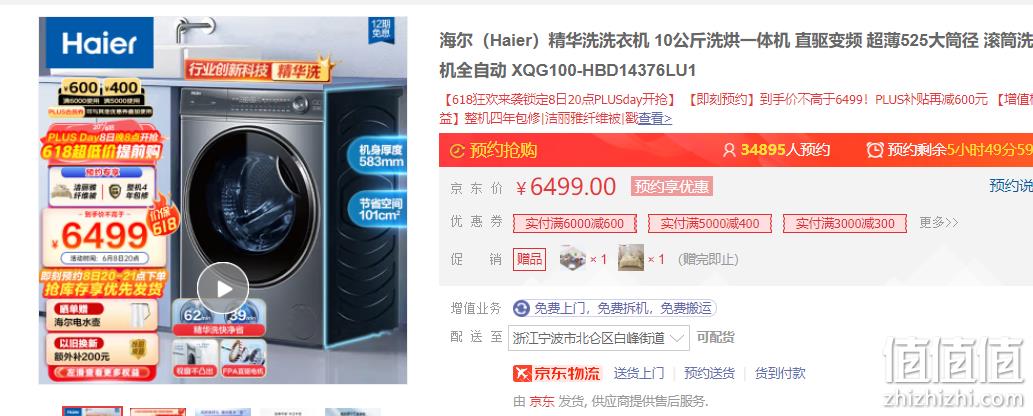Click the 预约享优惠 tag

pos(671,187)
